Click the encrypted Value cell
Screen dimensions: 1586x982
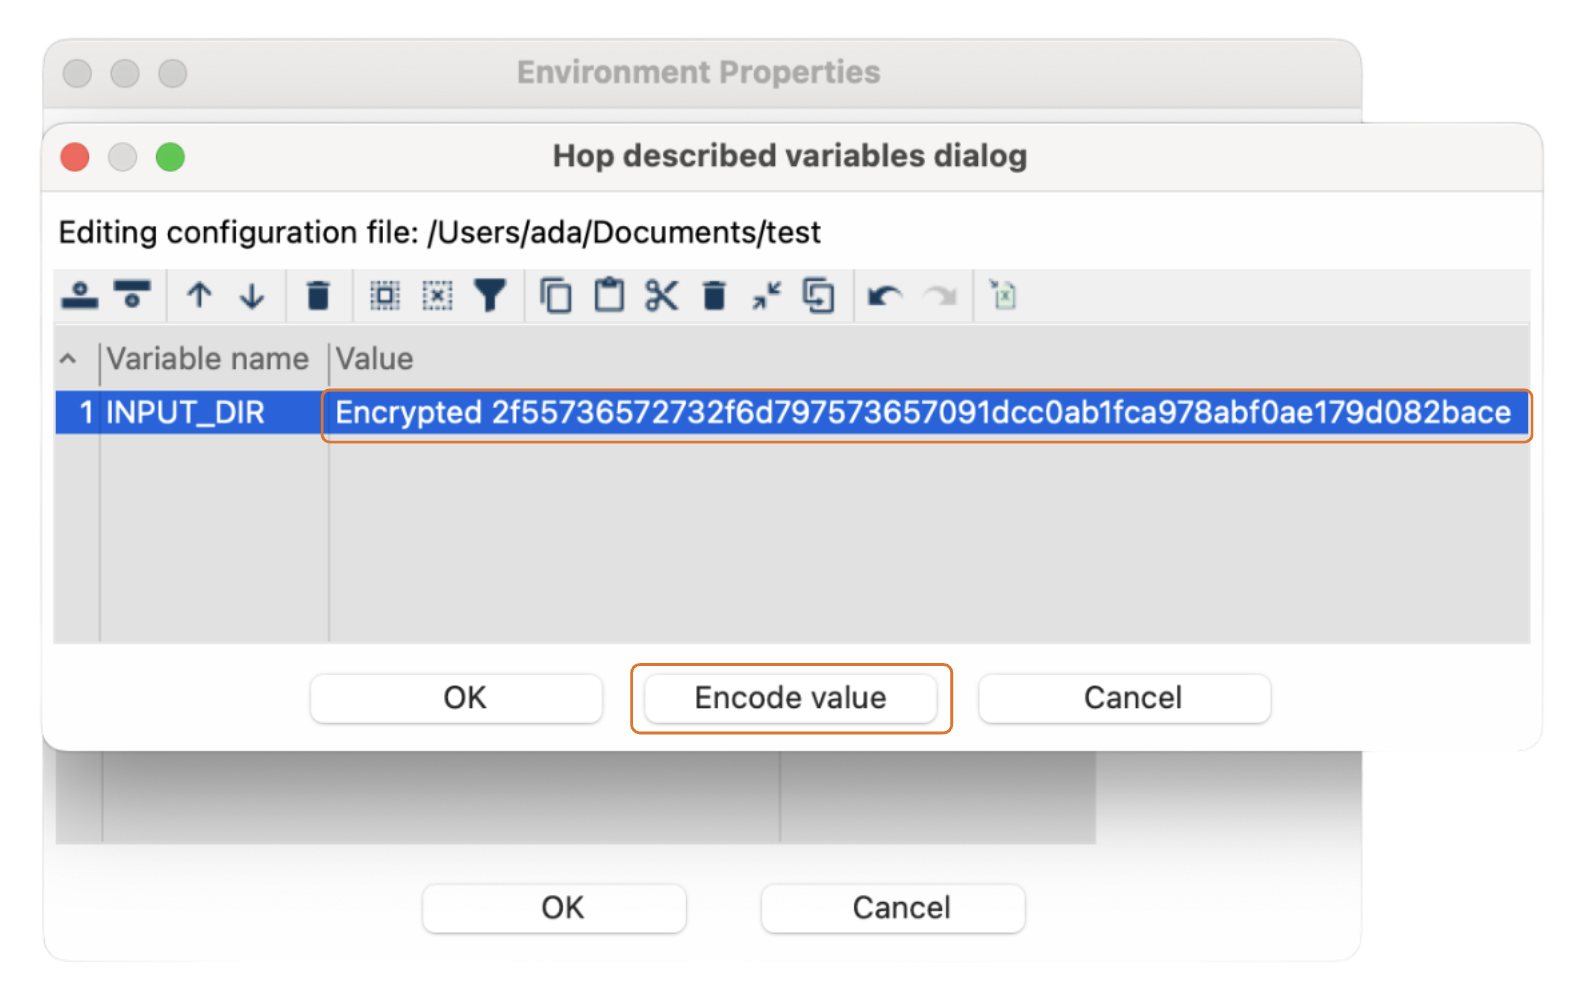[922, 412]
